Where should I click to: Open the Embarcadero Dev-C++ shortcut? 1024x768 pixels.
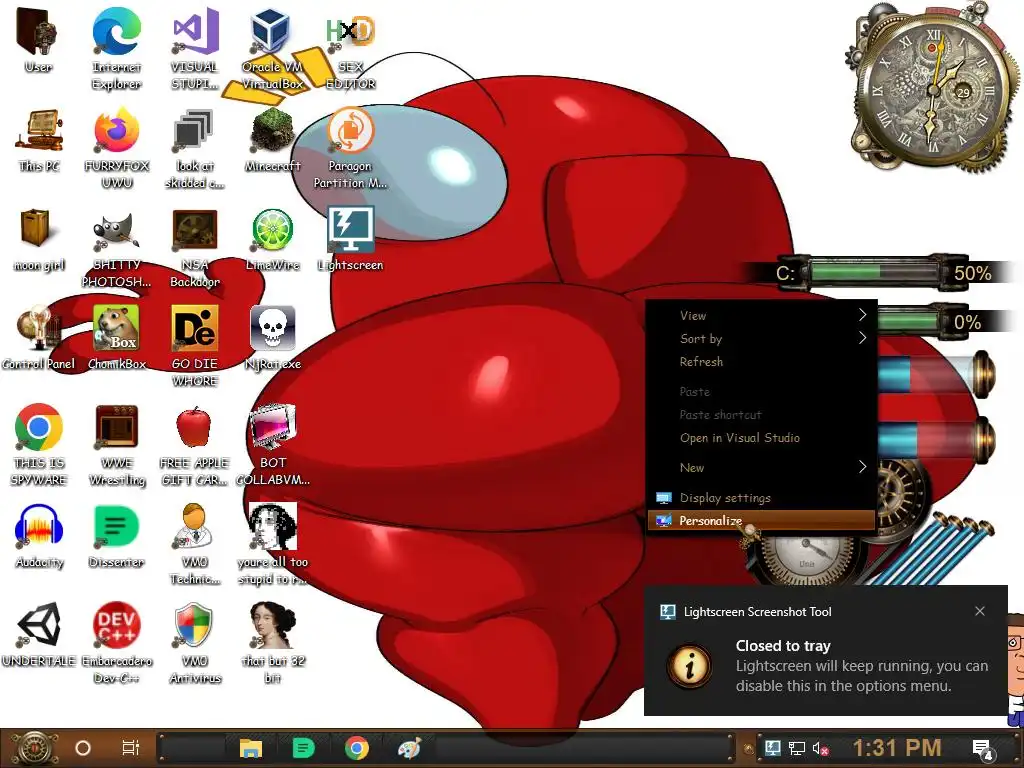point(116,644)
